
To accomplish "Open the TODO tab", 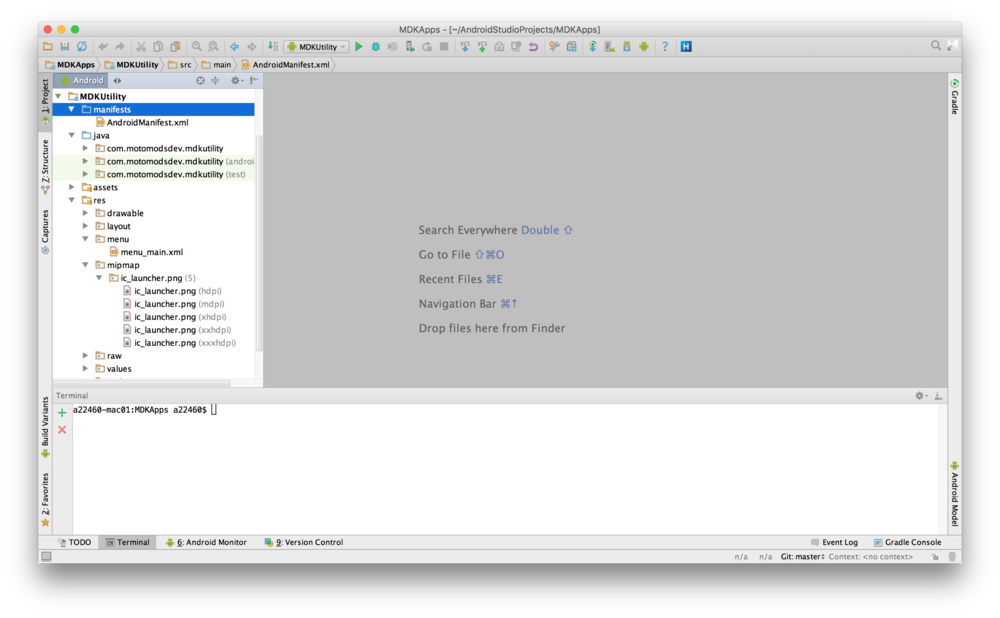I will tap(75, 542).
